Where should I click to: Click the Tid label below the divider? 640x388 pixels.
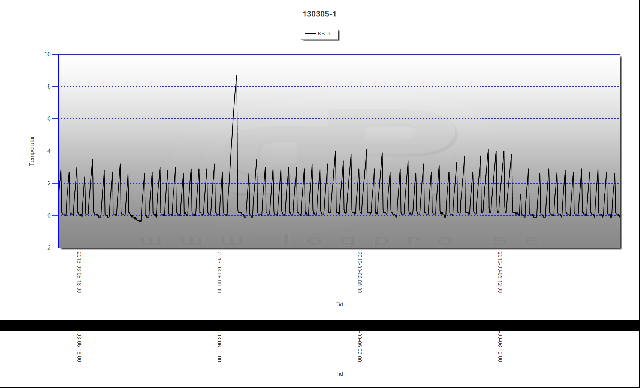click(x=340, y=374)
